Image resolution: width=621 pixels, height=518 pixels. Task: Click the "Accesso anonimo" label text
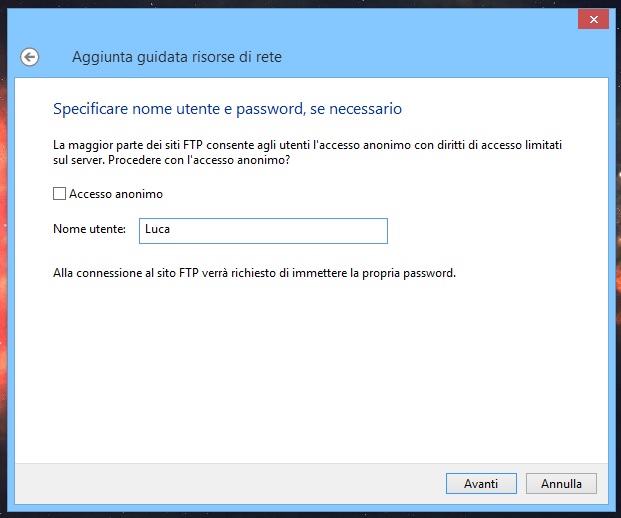tap(115, 194)
